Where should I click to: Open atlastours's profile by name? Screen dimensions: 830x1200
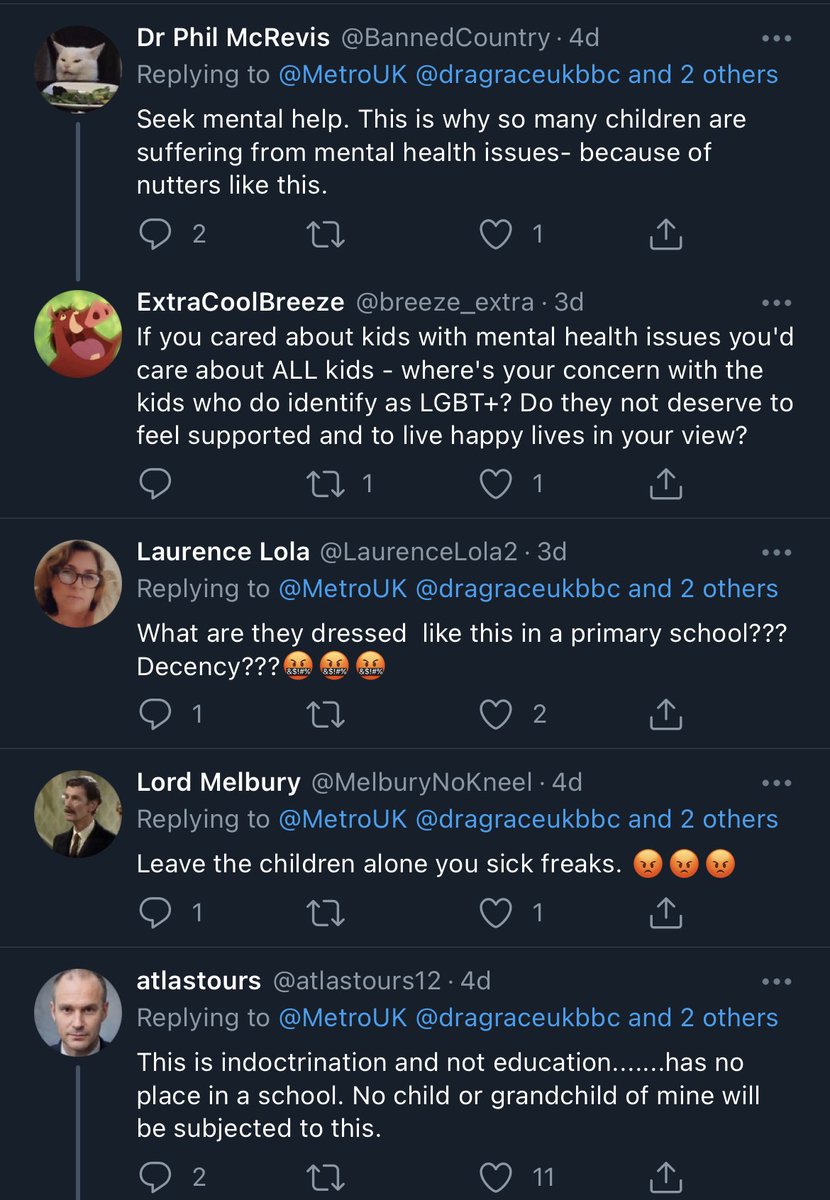pos(198,981)
